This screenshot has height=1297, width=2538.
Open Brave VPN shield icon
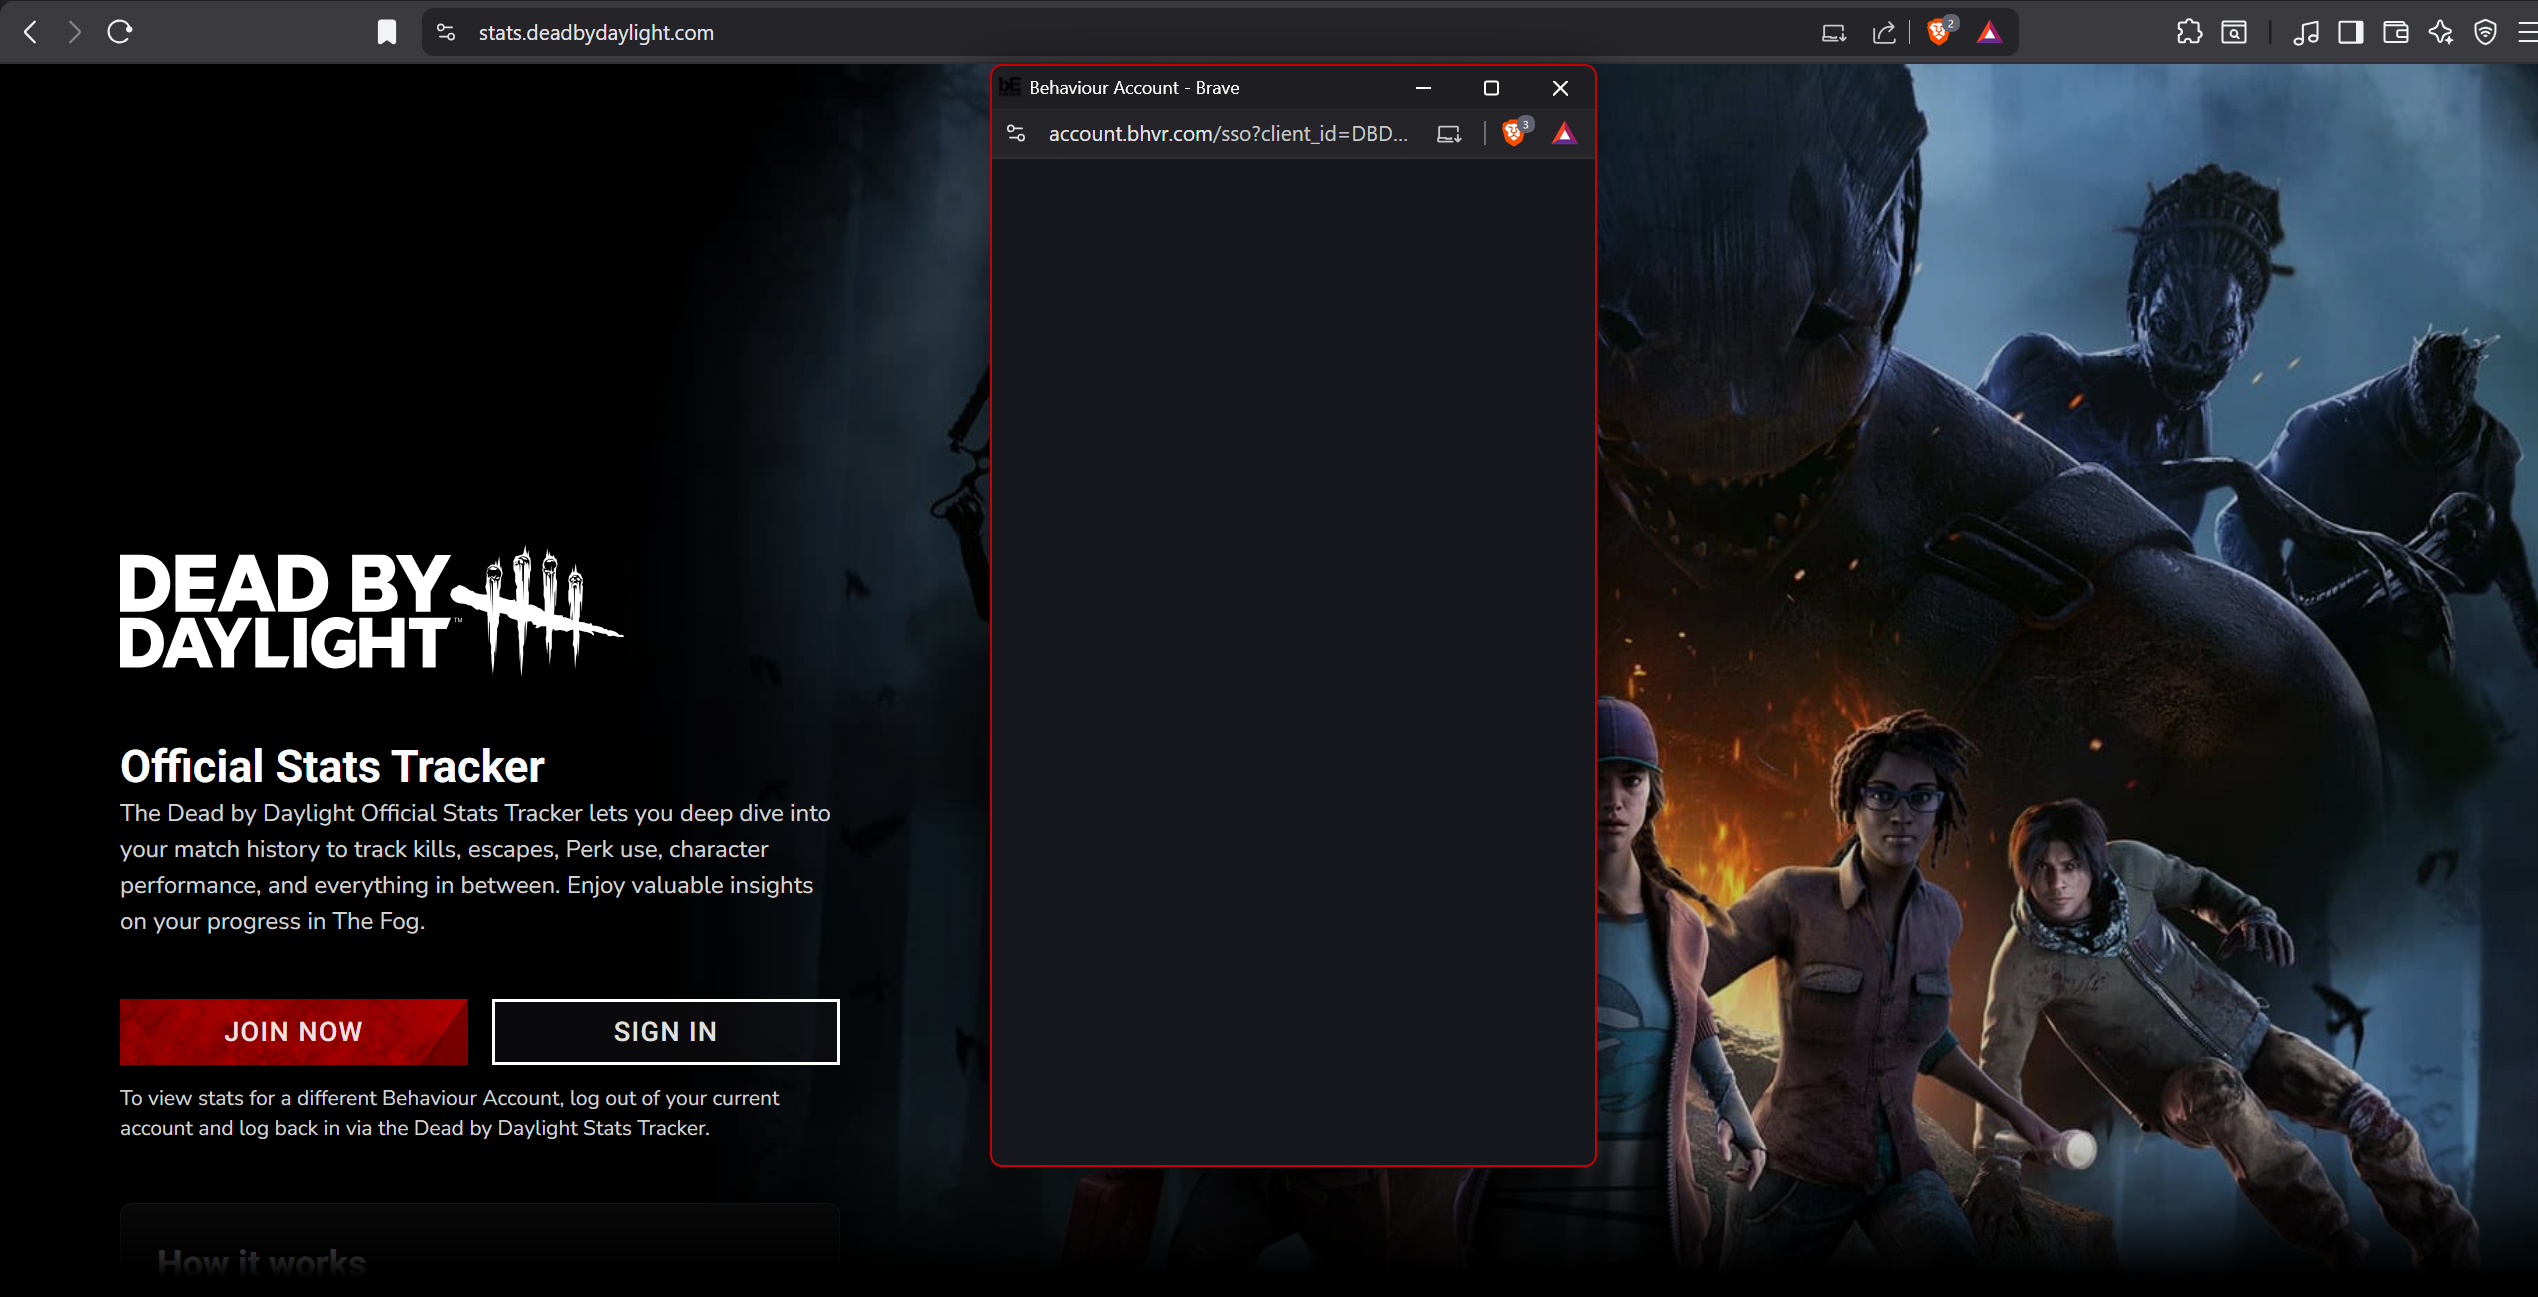click(2486, 32)
